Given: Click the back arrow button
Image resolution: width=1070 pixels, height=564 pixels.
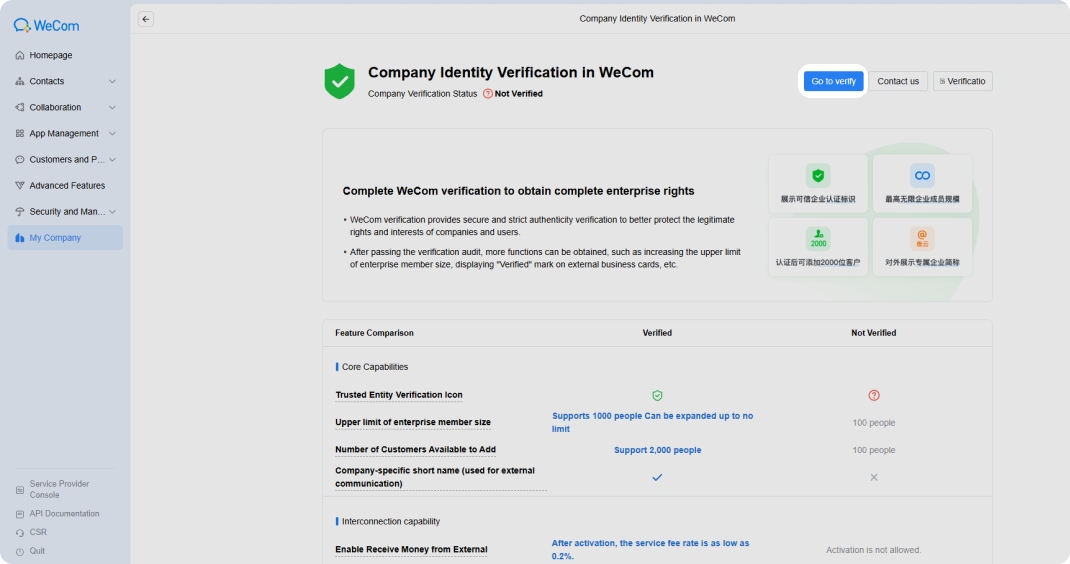Looking at the screenshot, I should pyautogui.click(x=145, y=19).
